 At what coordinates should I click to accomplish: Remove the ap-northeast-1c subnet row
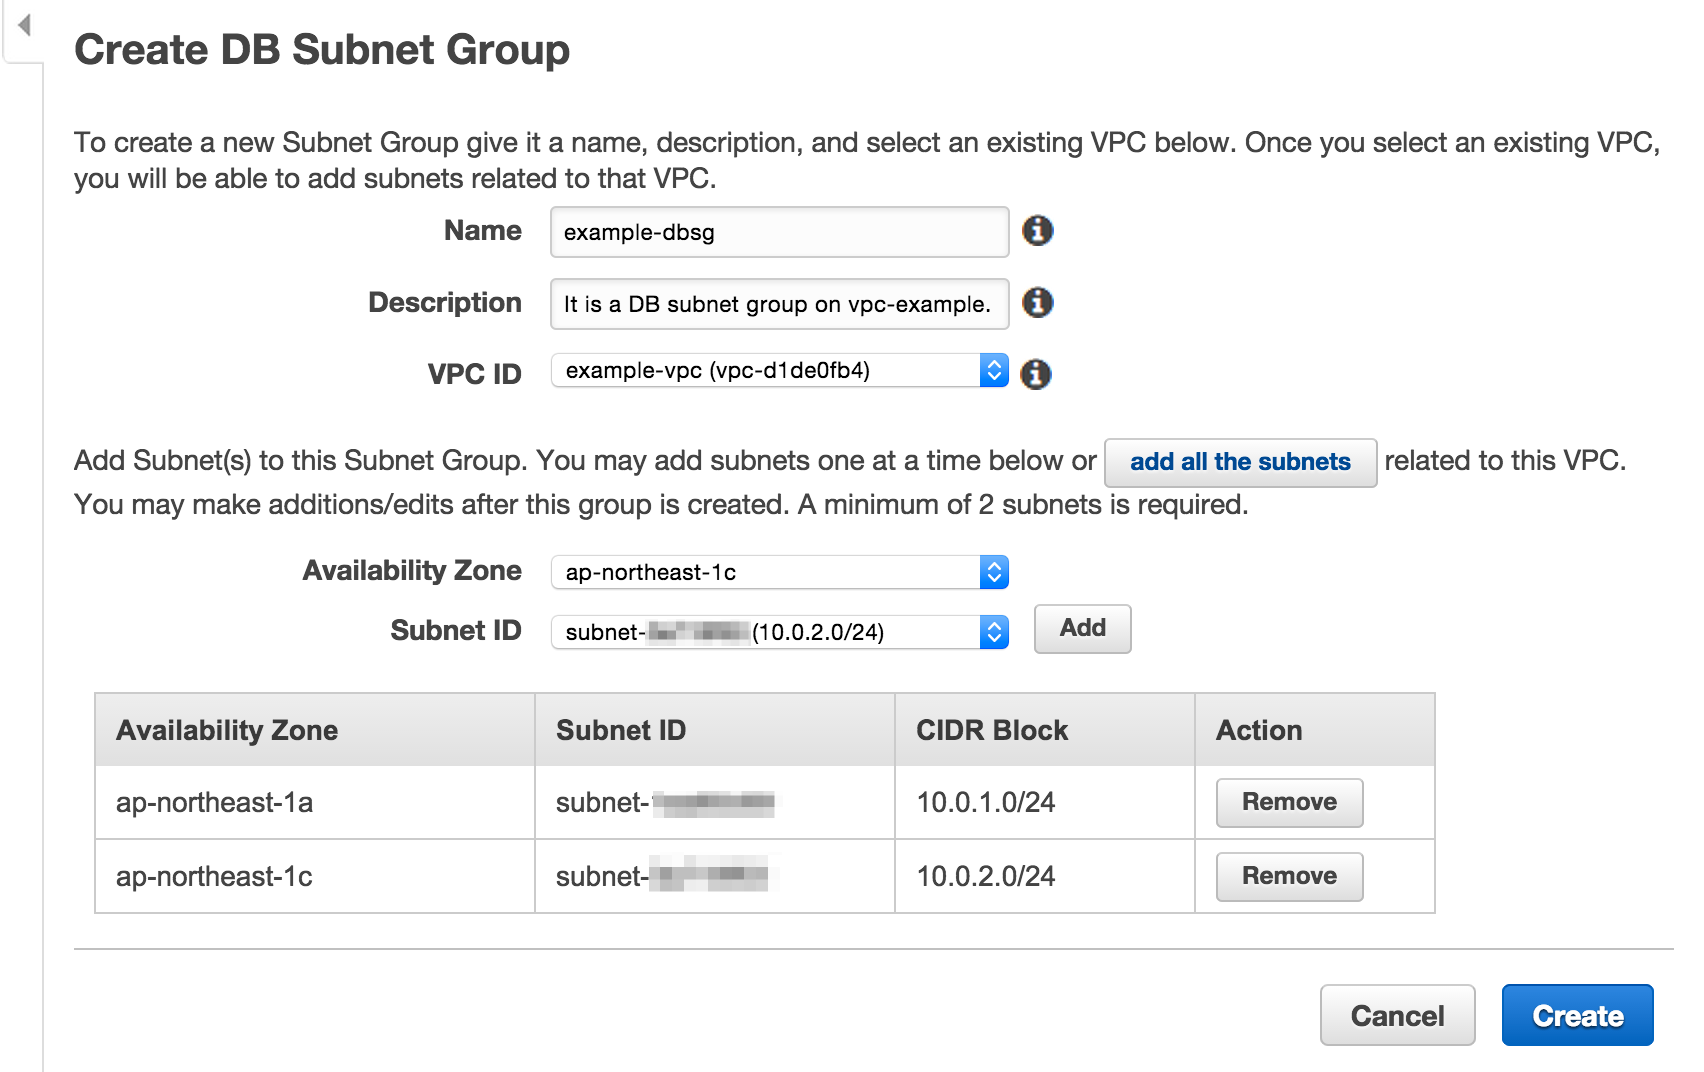point(1288,876)
